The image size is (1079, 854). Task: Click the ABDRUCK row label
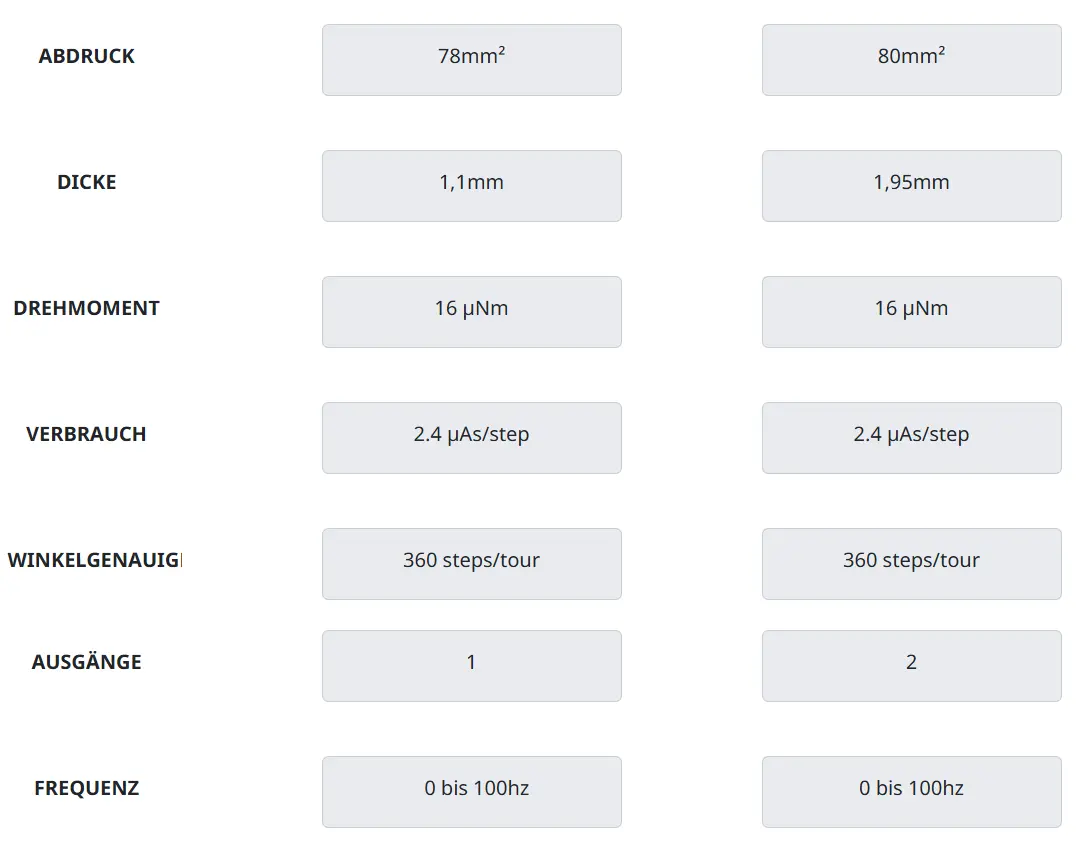coord(87,56)
